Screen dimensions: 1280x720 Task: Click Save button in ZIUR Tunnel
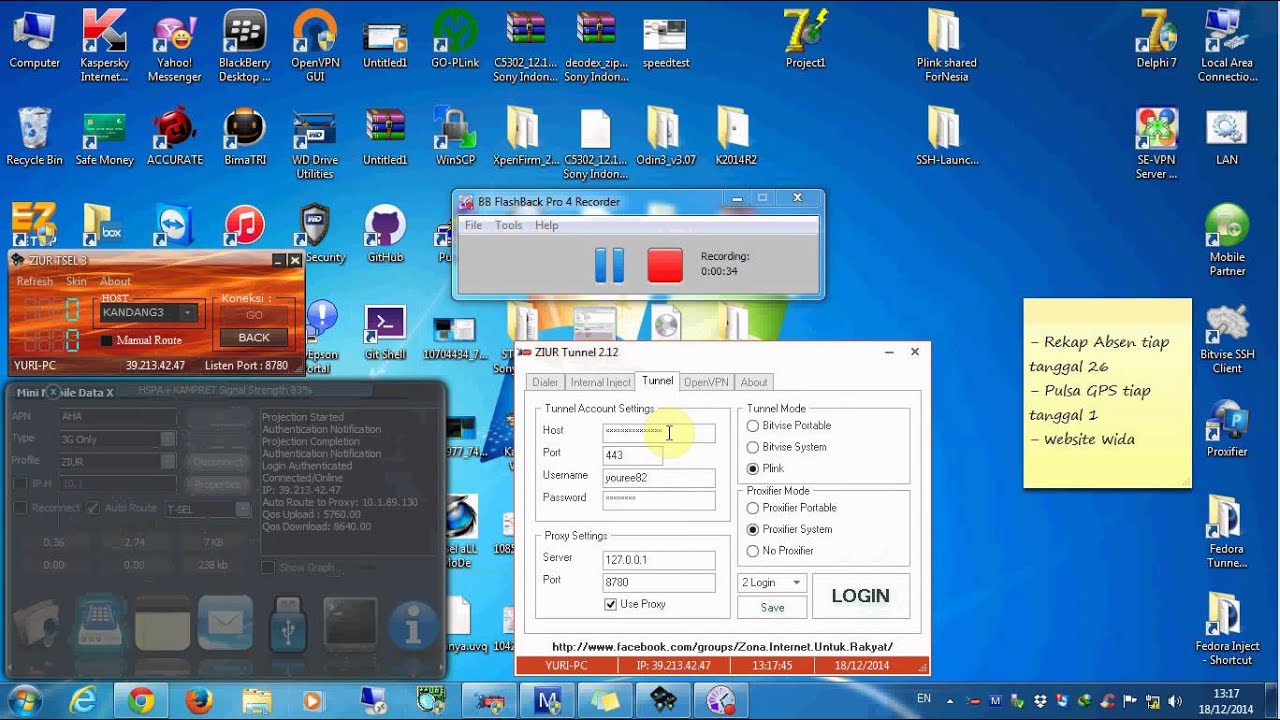click(x=772, y=607)
